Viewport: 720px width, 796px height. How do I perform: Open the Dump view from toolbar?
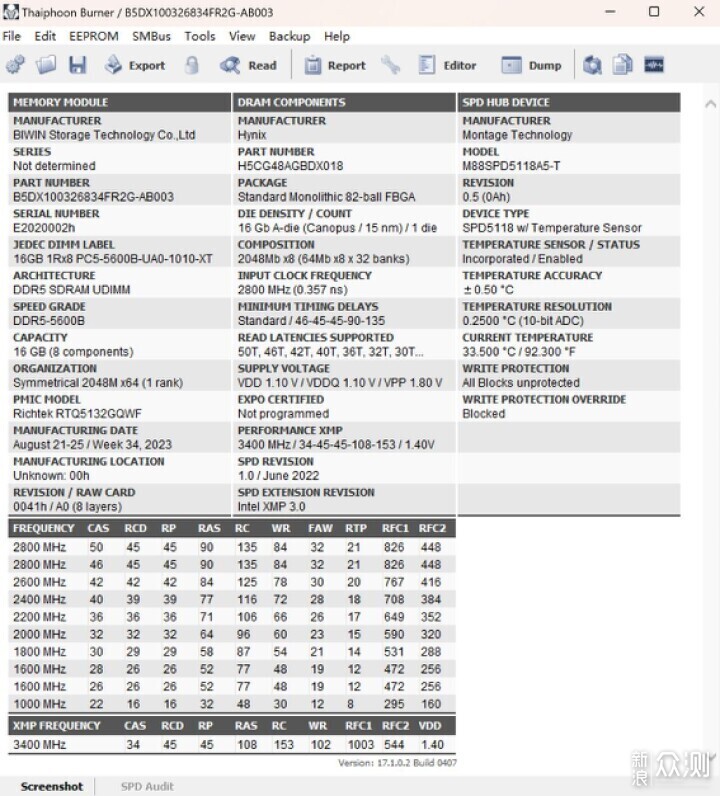click(x=531, y=65)
